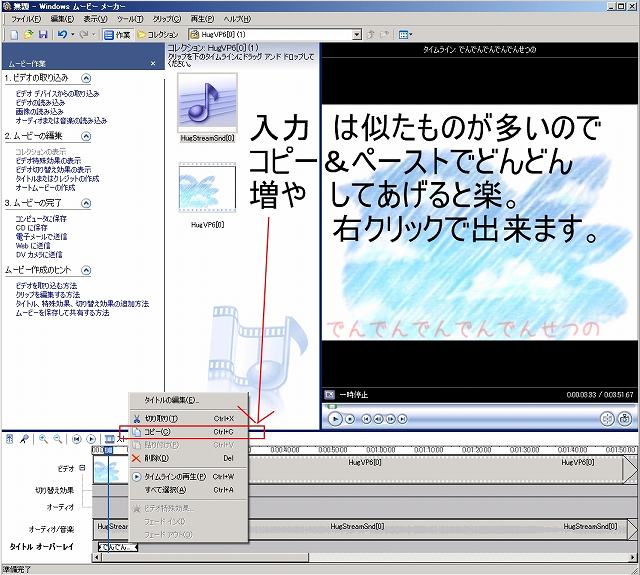Click ビデオを取り込む方法 hint link
Viewport: 640px width, 575px height.
click(x=46, y=285)
